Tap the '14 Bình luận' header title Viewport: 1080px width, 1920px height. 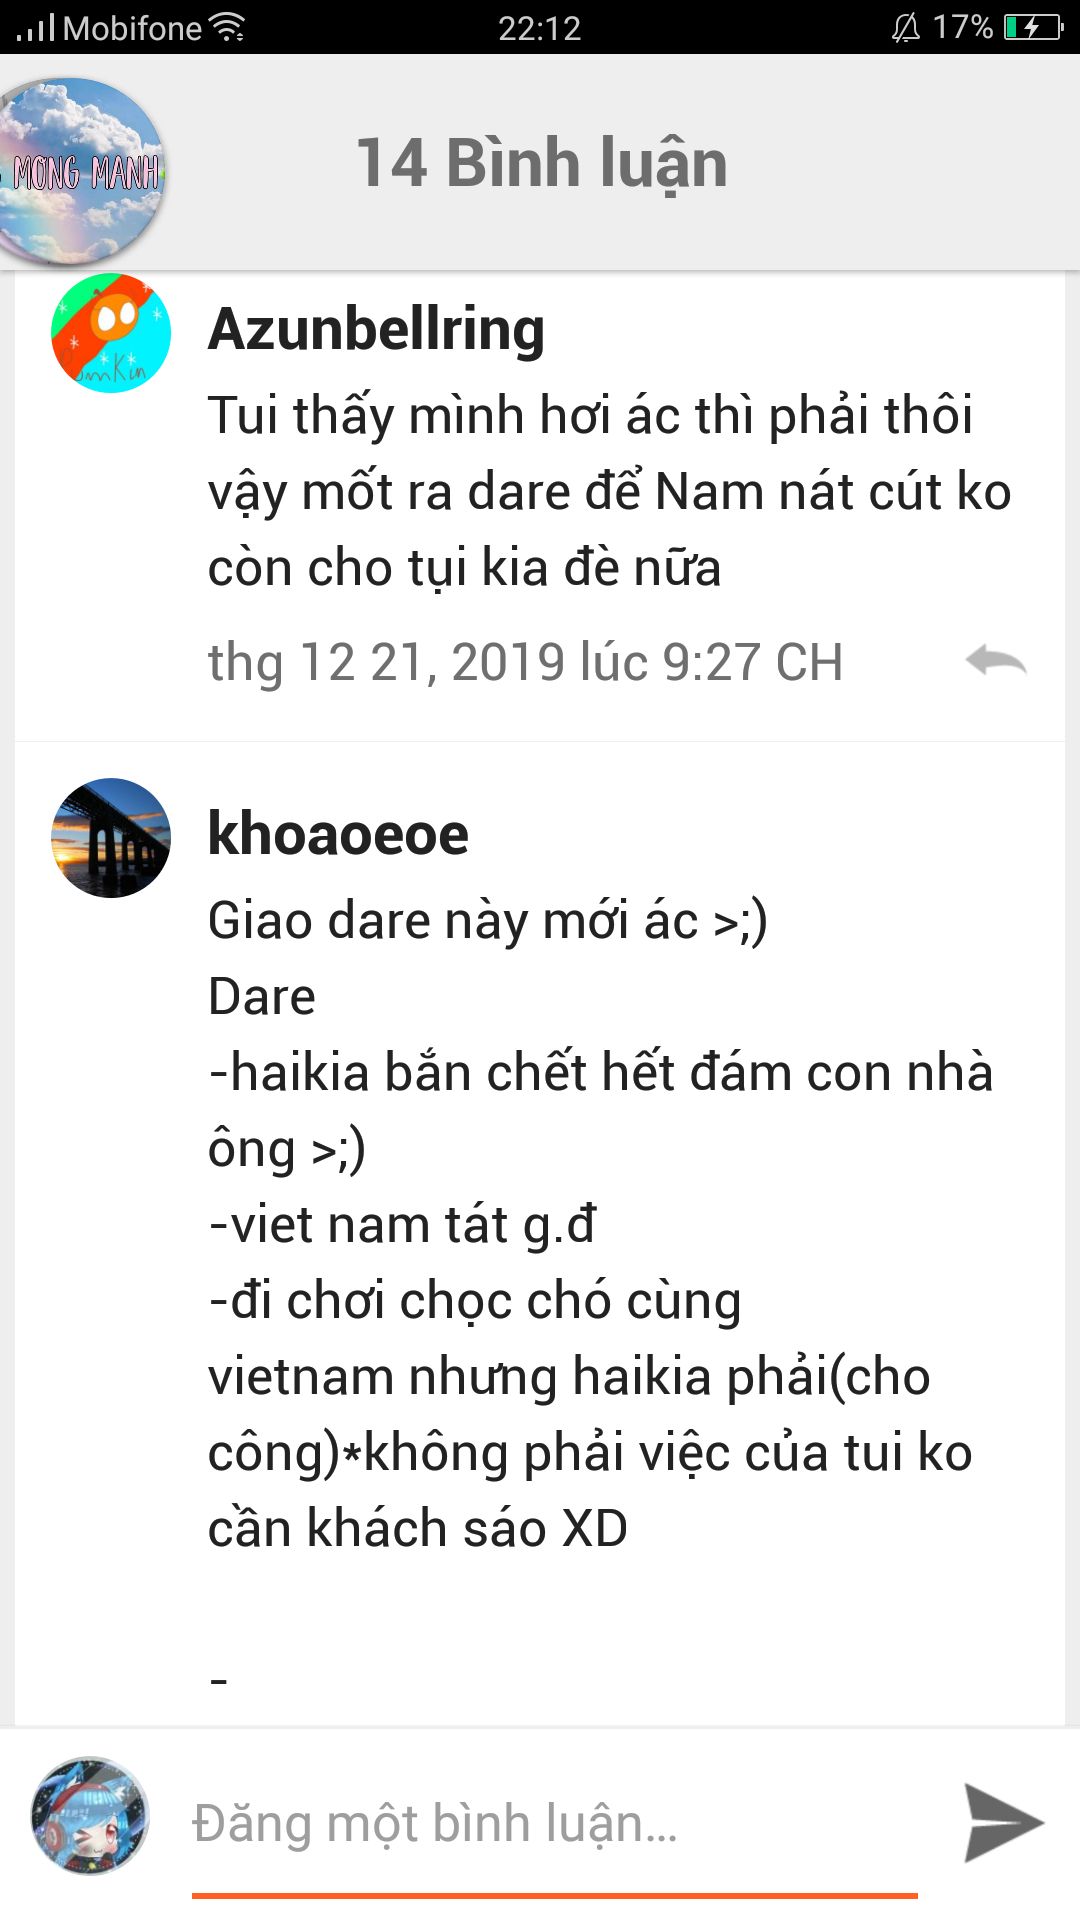(541, 163)
